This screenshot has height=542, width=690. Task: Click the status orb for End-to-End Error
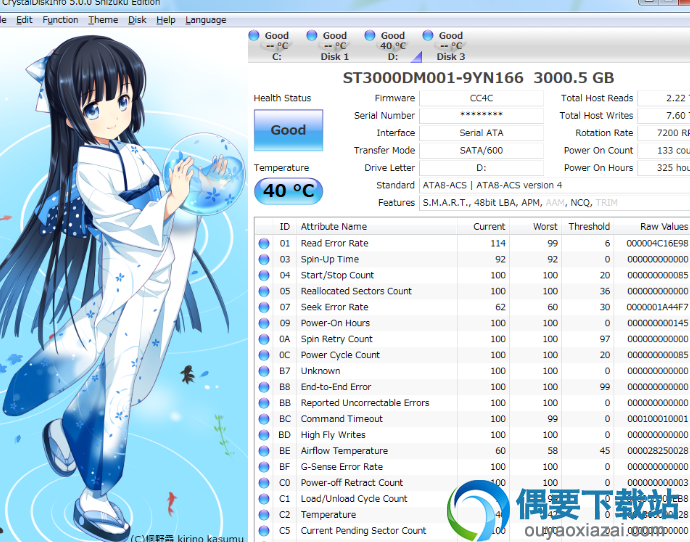(264, 387)
